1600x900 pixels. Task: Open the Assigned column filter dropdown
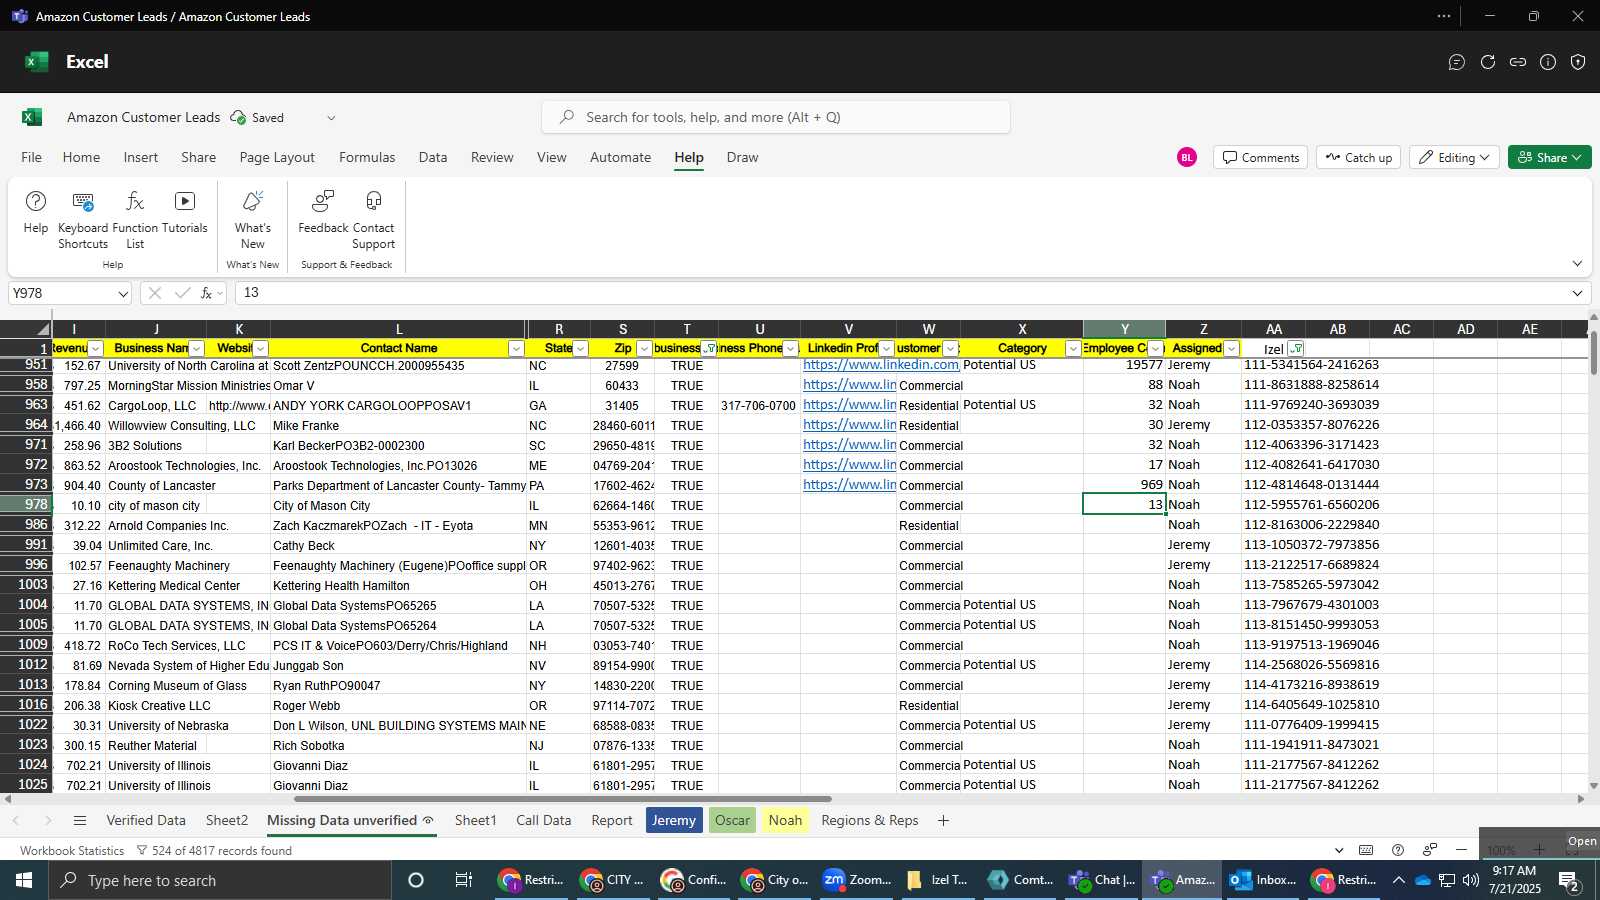[x=1231, y=349]
